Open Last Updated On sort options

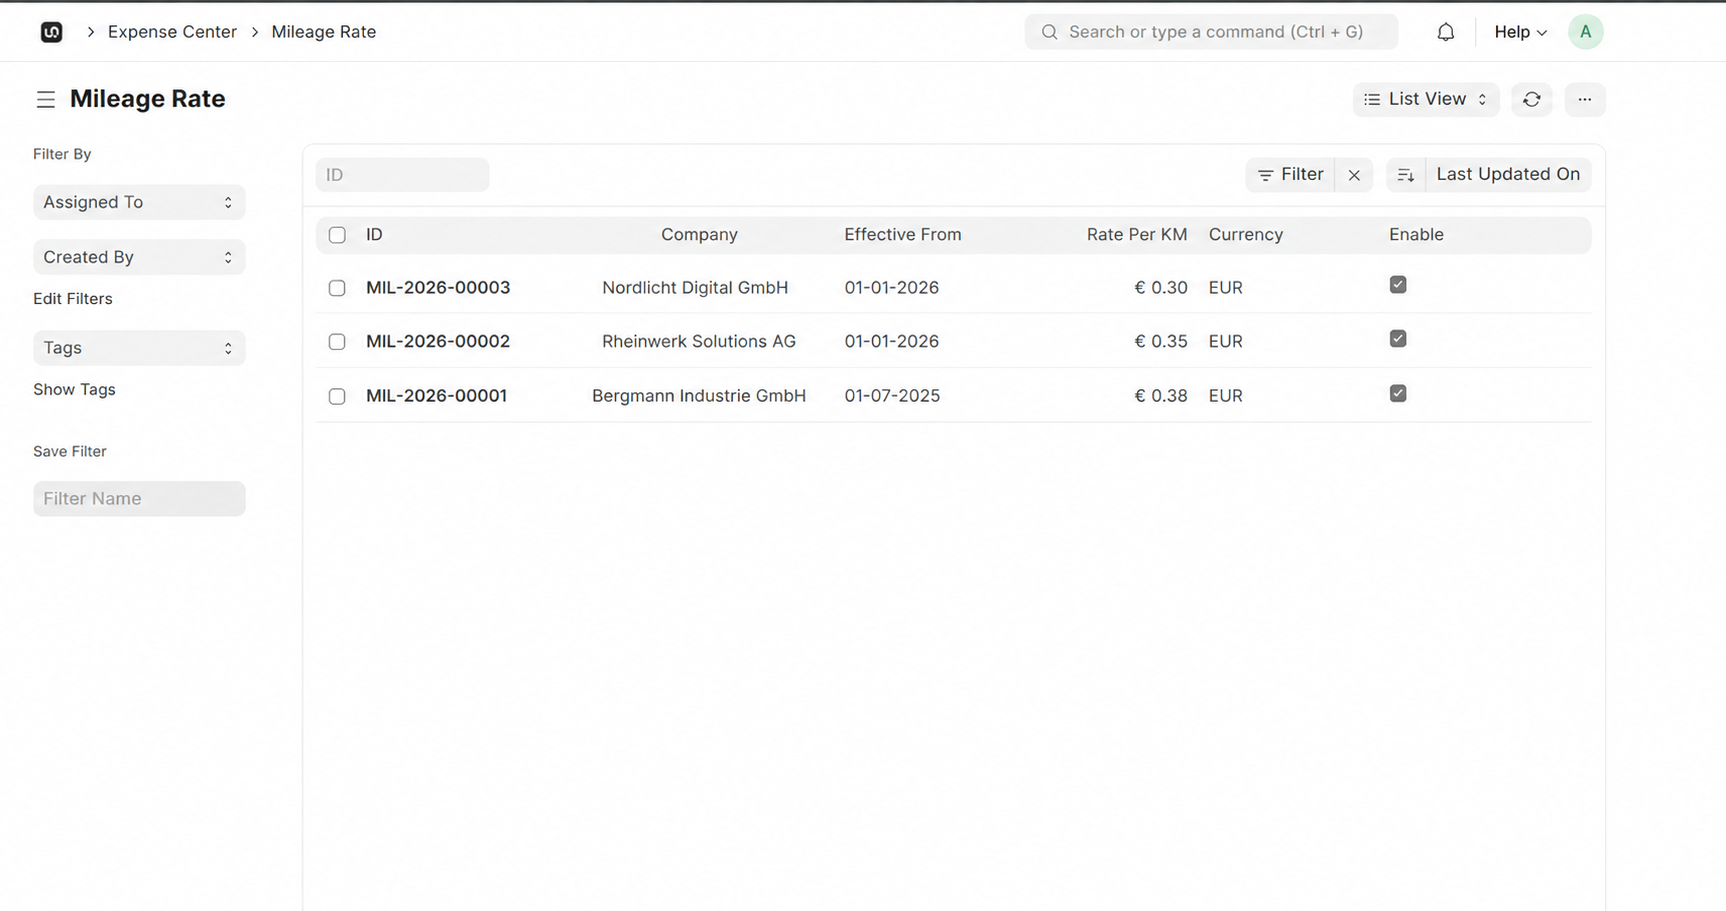[1508, 174]
